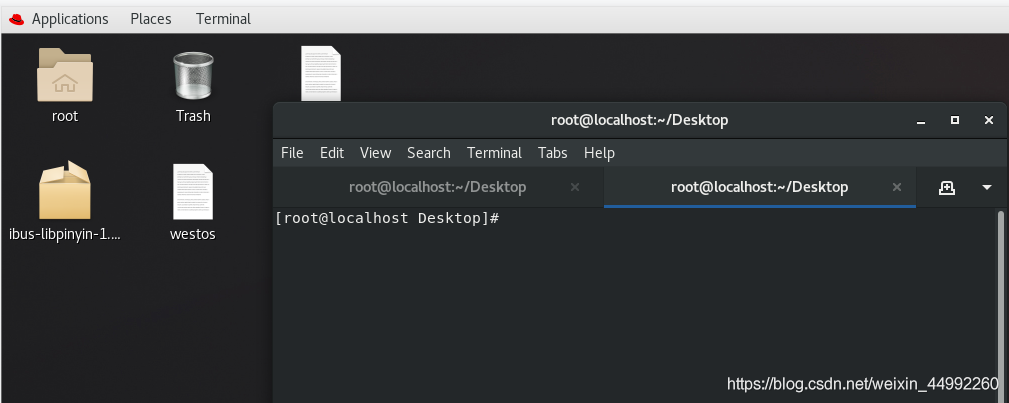Viewport: 1009px width, 403px height.
Task: Open the terminal Edit menu
Action: click(332, 153)
